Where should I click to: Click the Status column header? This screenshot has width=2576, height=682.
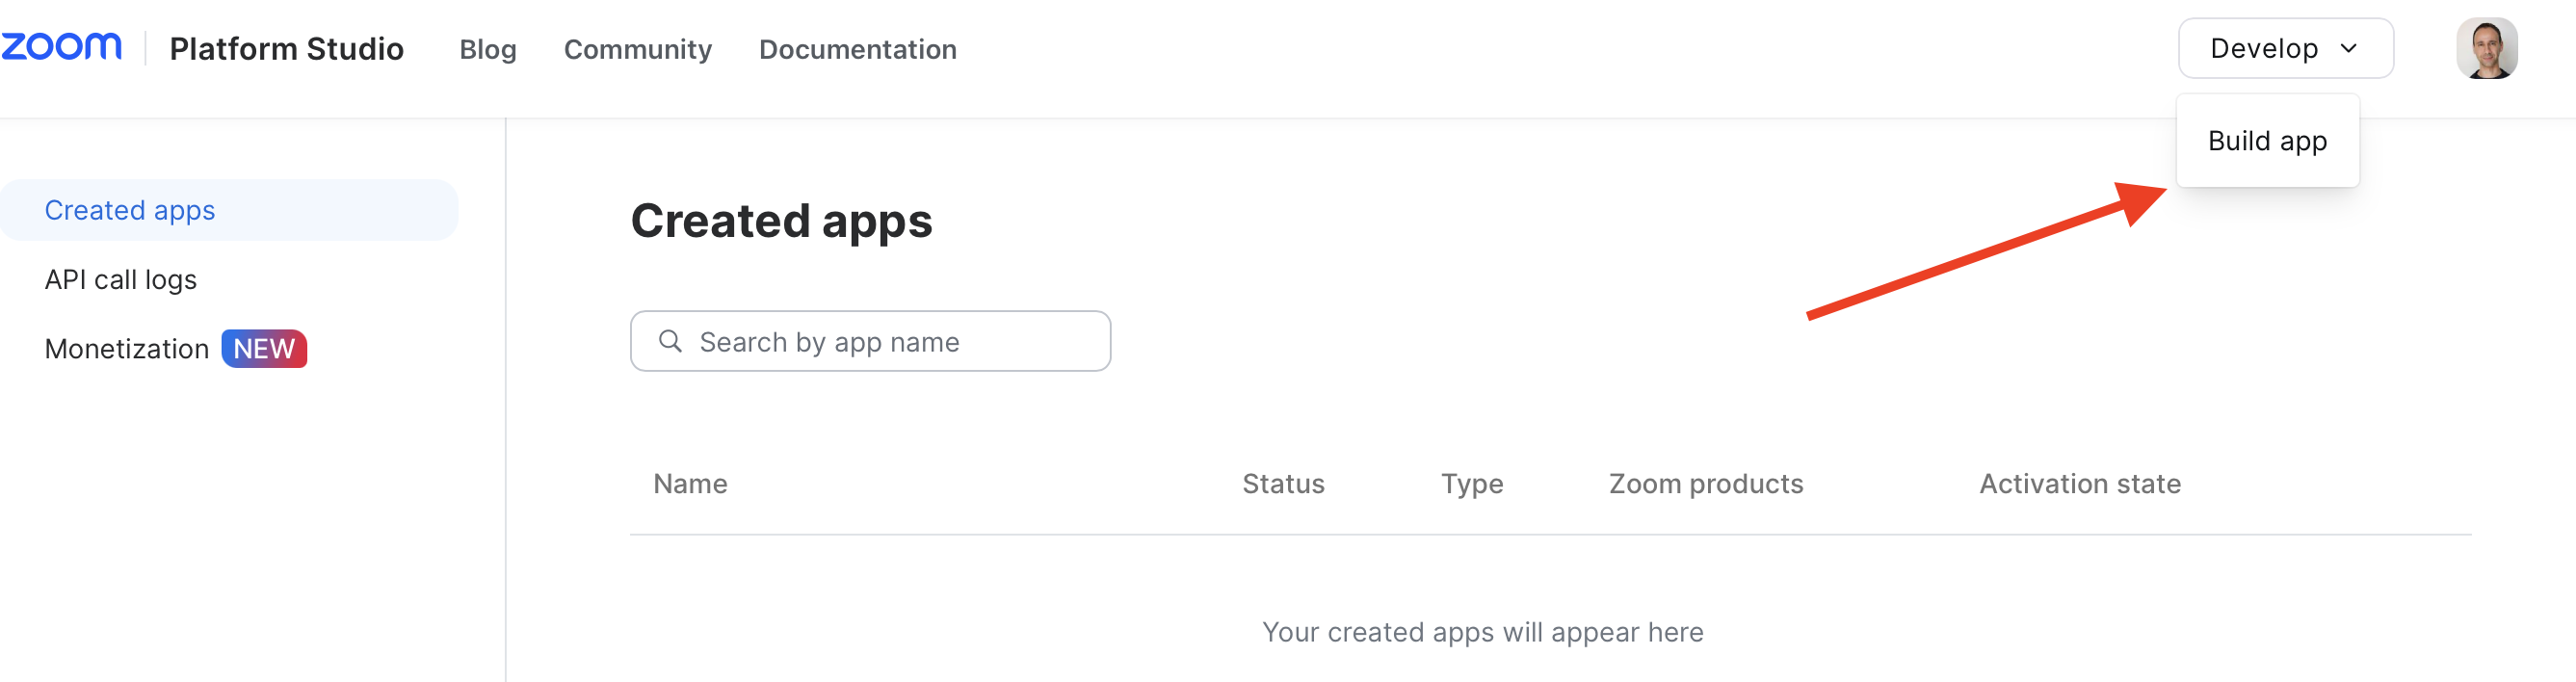1283,484
